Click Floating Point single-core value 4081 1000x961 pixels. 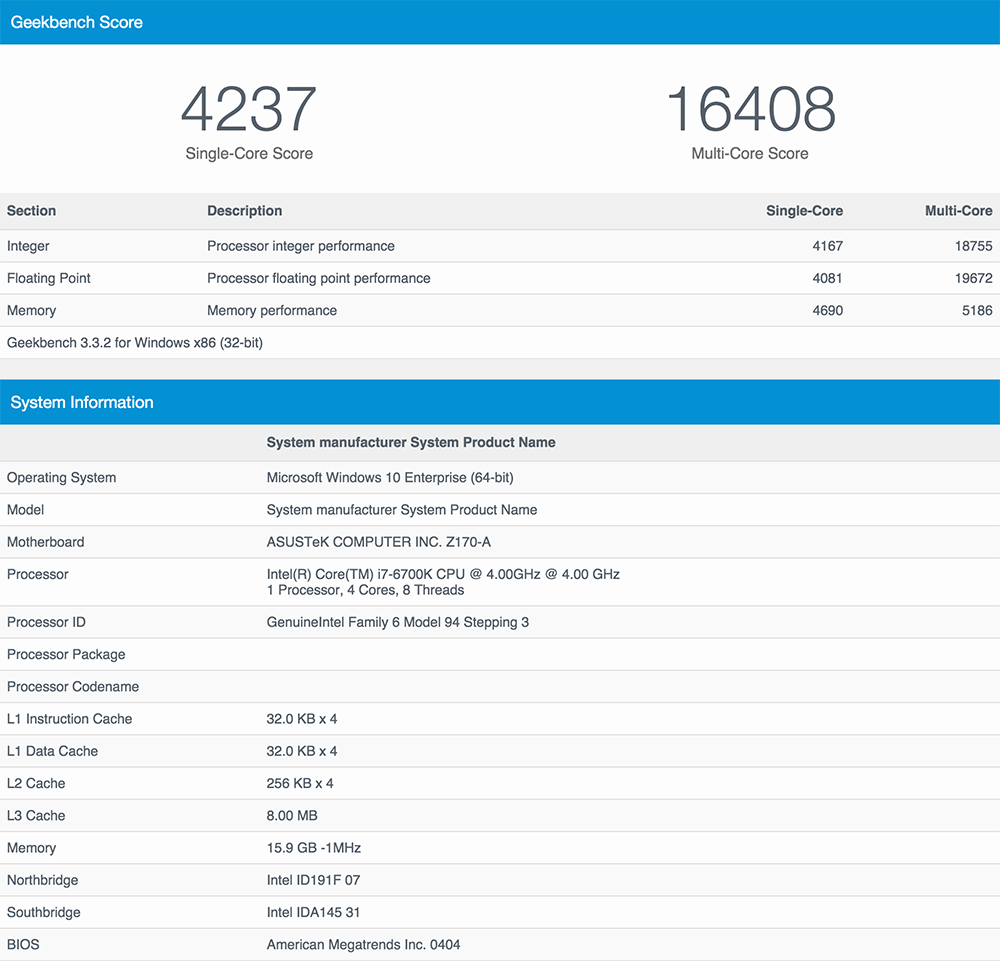(828, 279)
